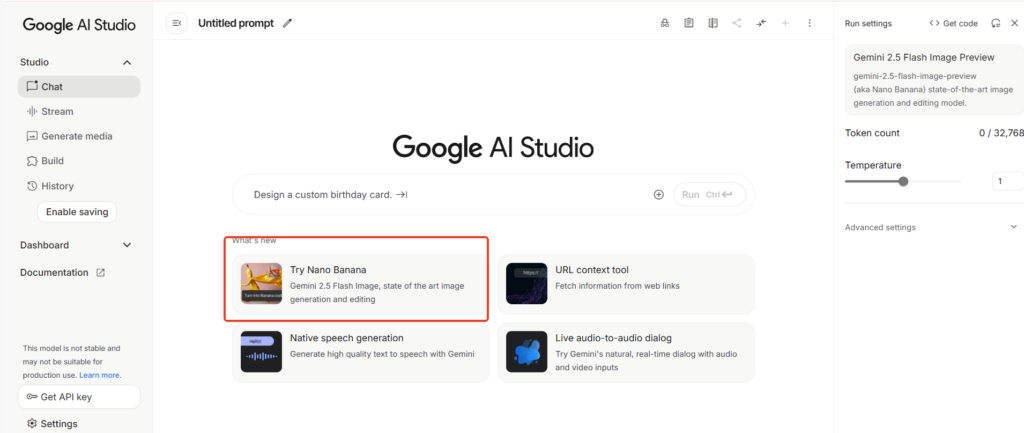
Task: Click the History clock icon in sidebar
Action: click(x=32, y=186)
